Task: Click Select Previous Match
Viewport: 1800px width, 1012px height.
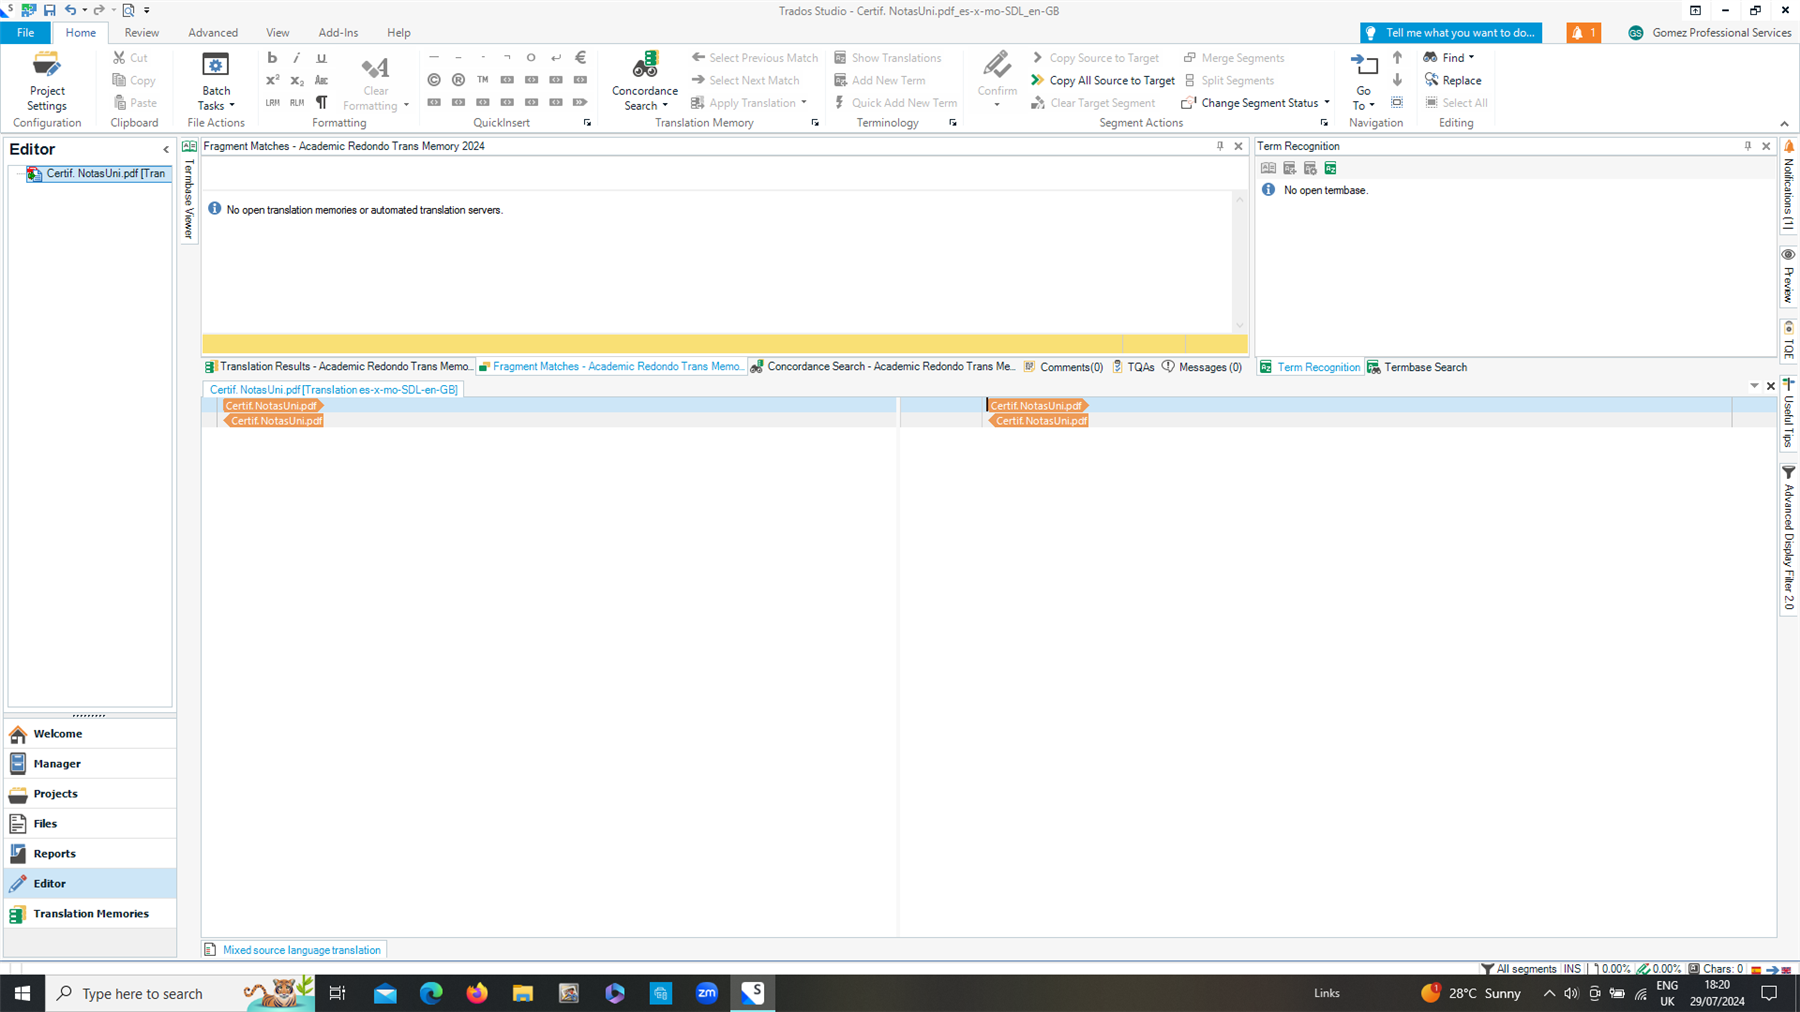Action: (755, 58)
